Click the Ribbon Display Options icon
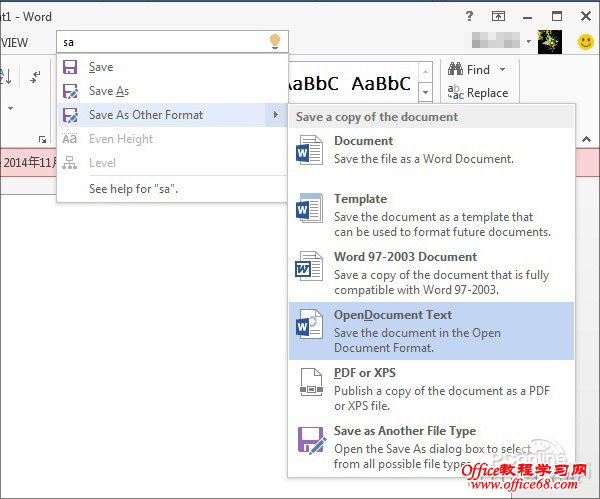 (x=498, y=16)
